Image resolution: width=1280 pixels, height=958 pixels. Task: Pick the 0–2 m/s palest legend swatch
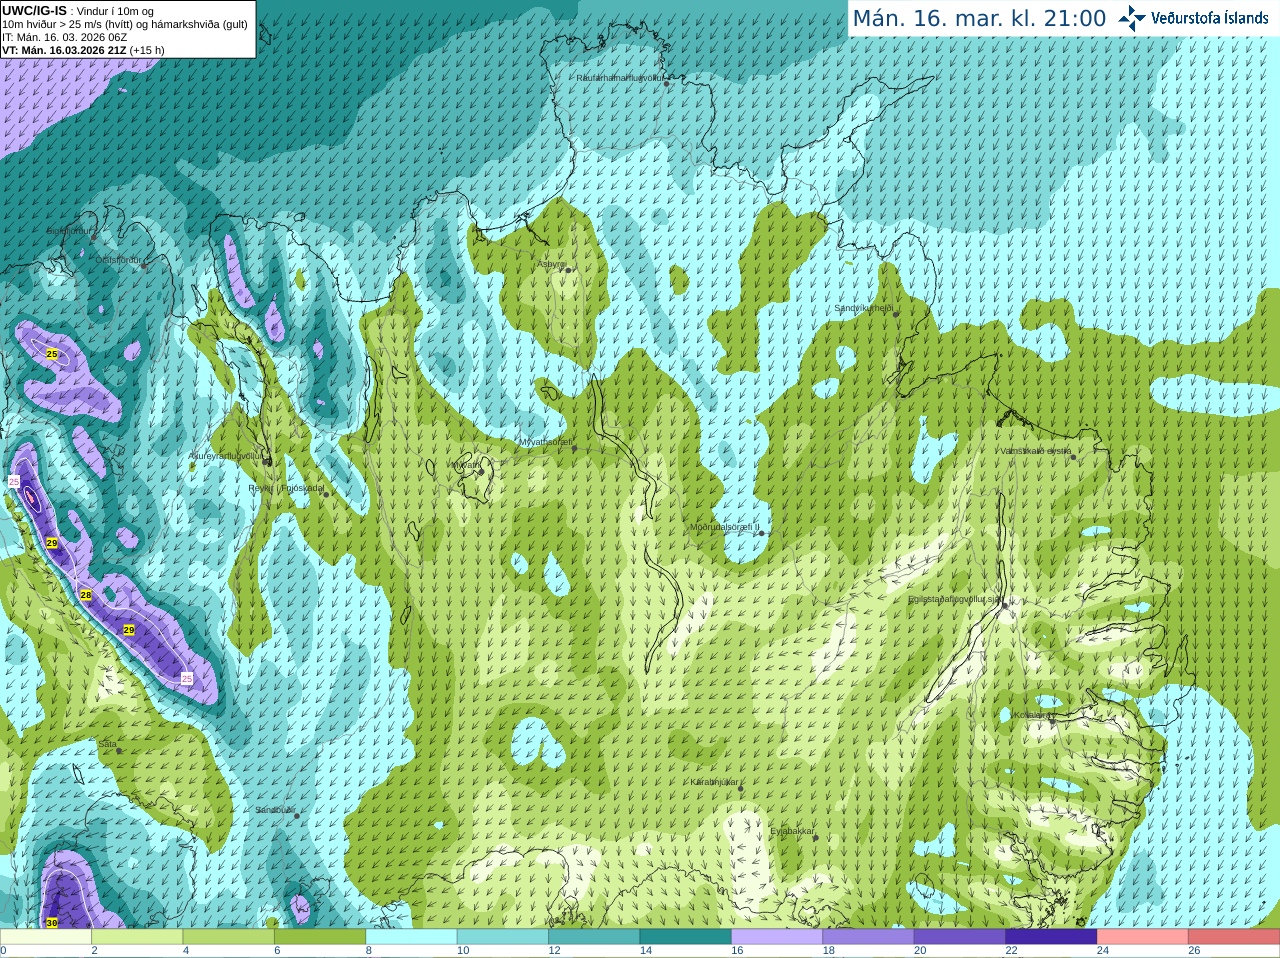(x=46, y=937)
